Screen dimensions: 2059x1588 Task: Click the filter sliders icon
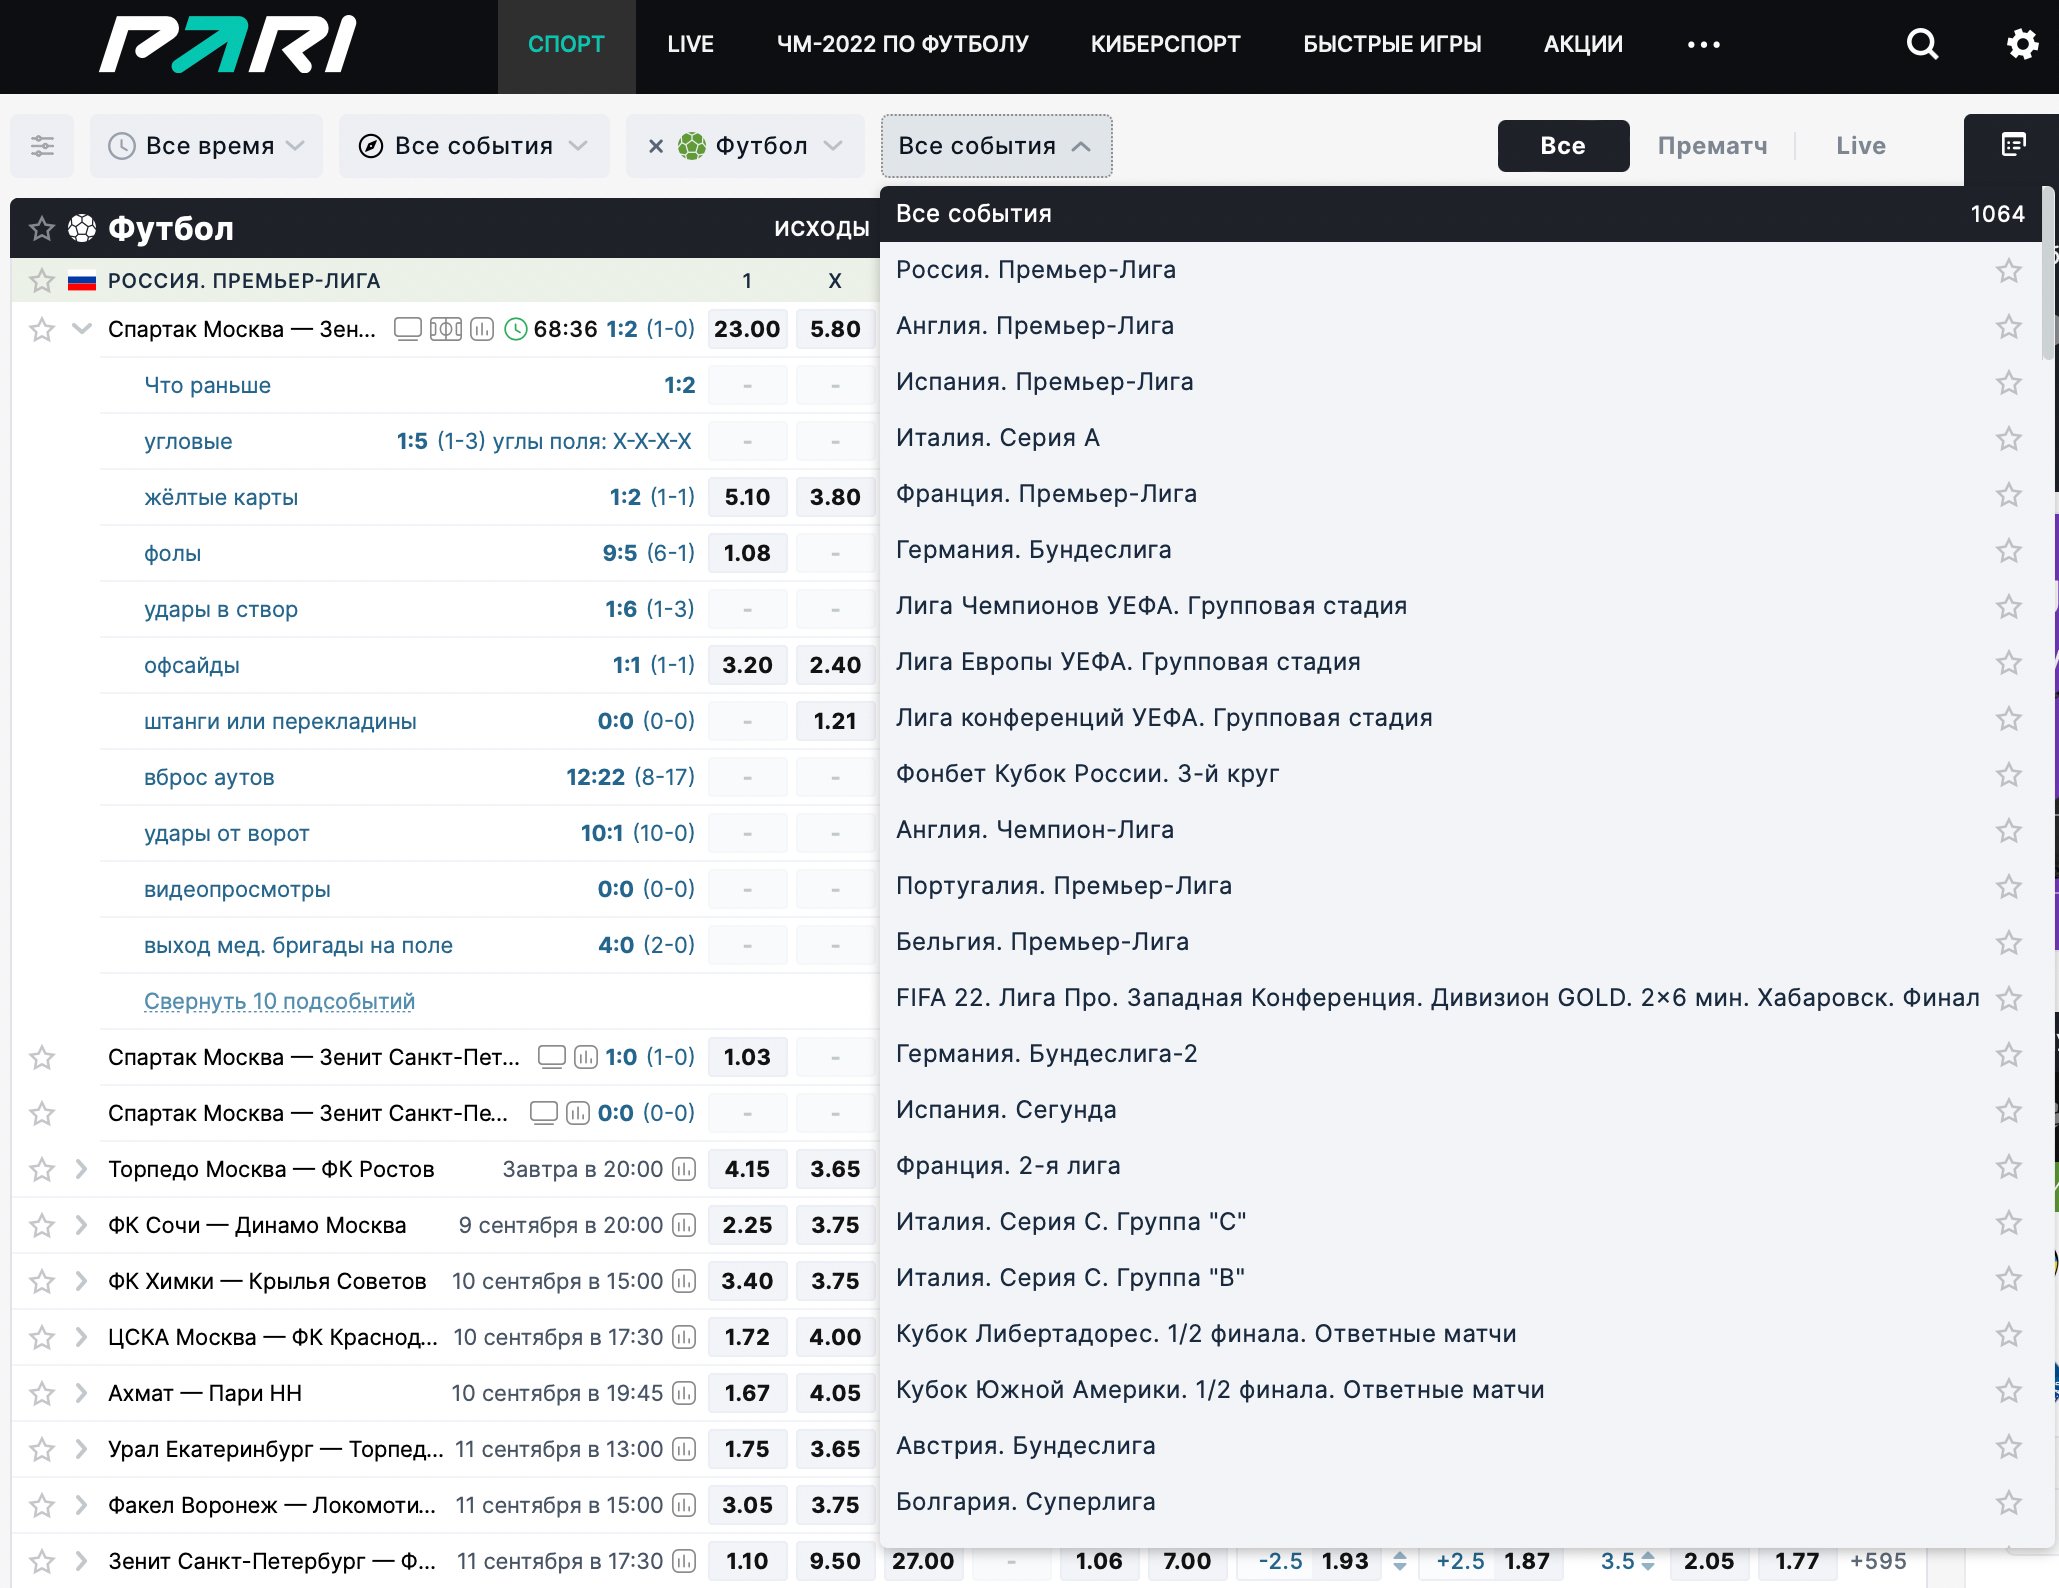(42, 146)
